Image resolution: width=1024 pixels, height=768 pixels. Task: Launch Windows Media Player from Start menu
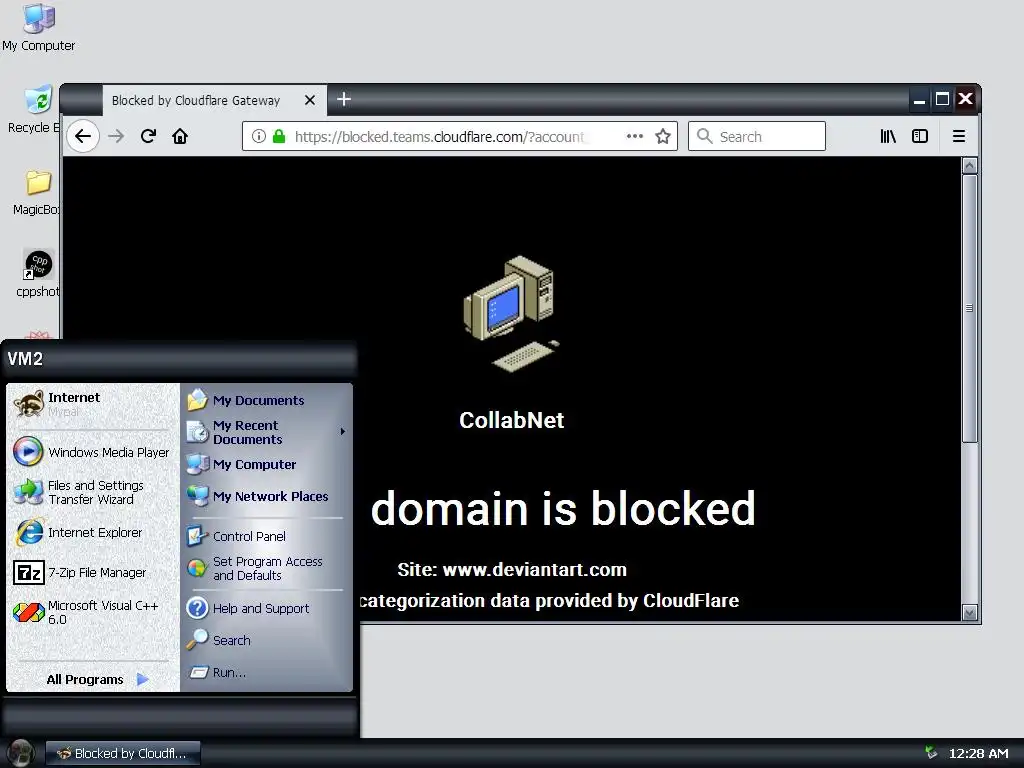[x=91, y=452]
